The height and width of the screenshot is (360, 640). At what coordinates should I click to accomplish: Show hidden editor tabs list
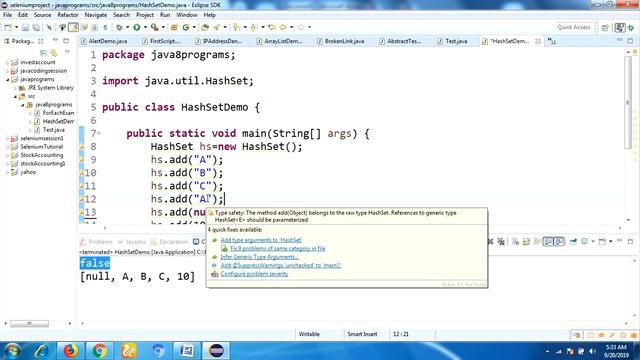coord(551,41)
